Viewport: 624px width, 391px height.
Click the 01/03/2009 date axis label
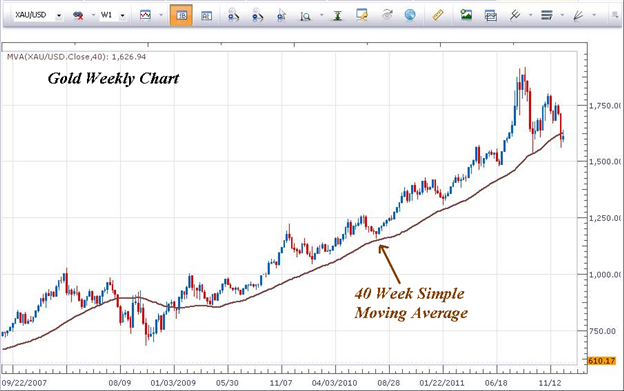point(173,383)
